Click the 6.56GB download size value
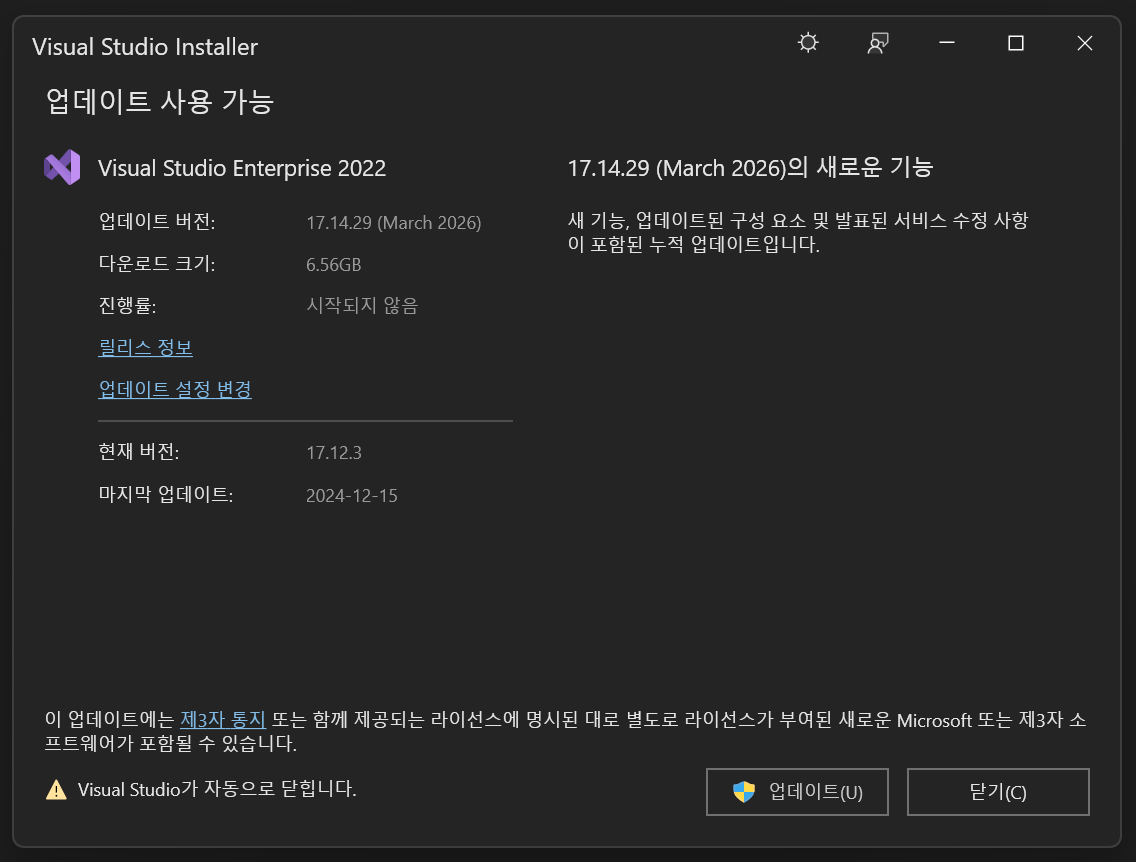 333,264
